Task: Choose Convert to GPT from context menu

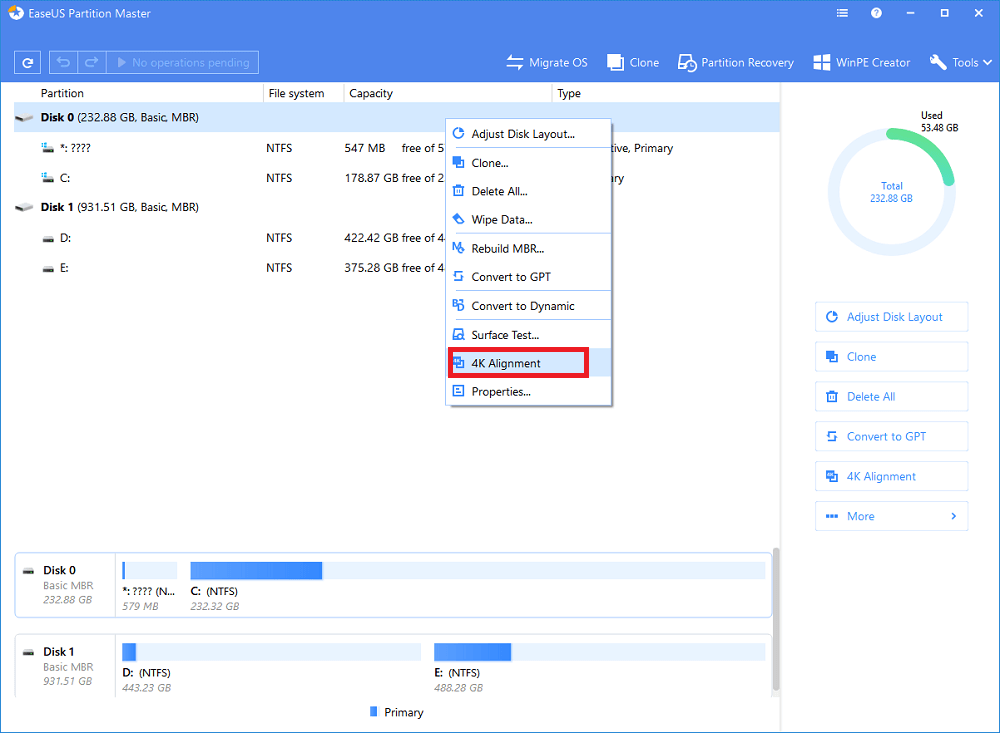Action: pos(511,277)
